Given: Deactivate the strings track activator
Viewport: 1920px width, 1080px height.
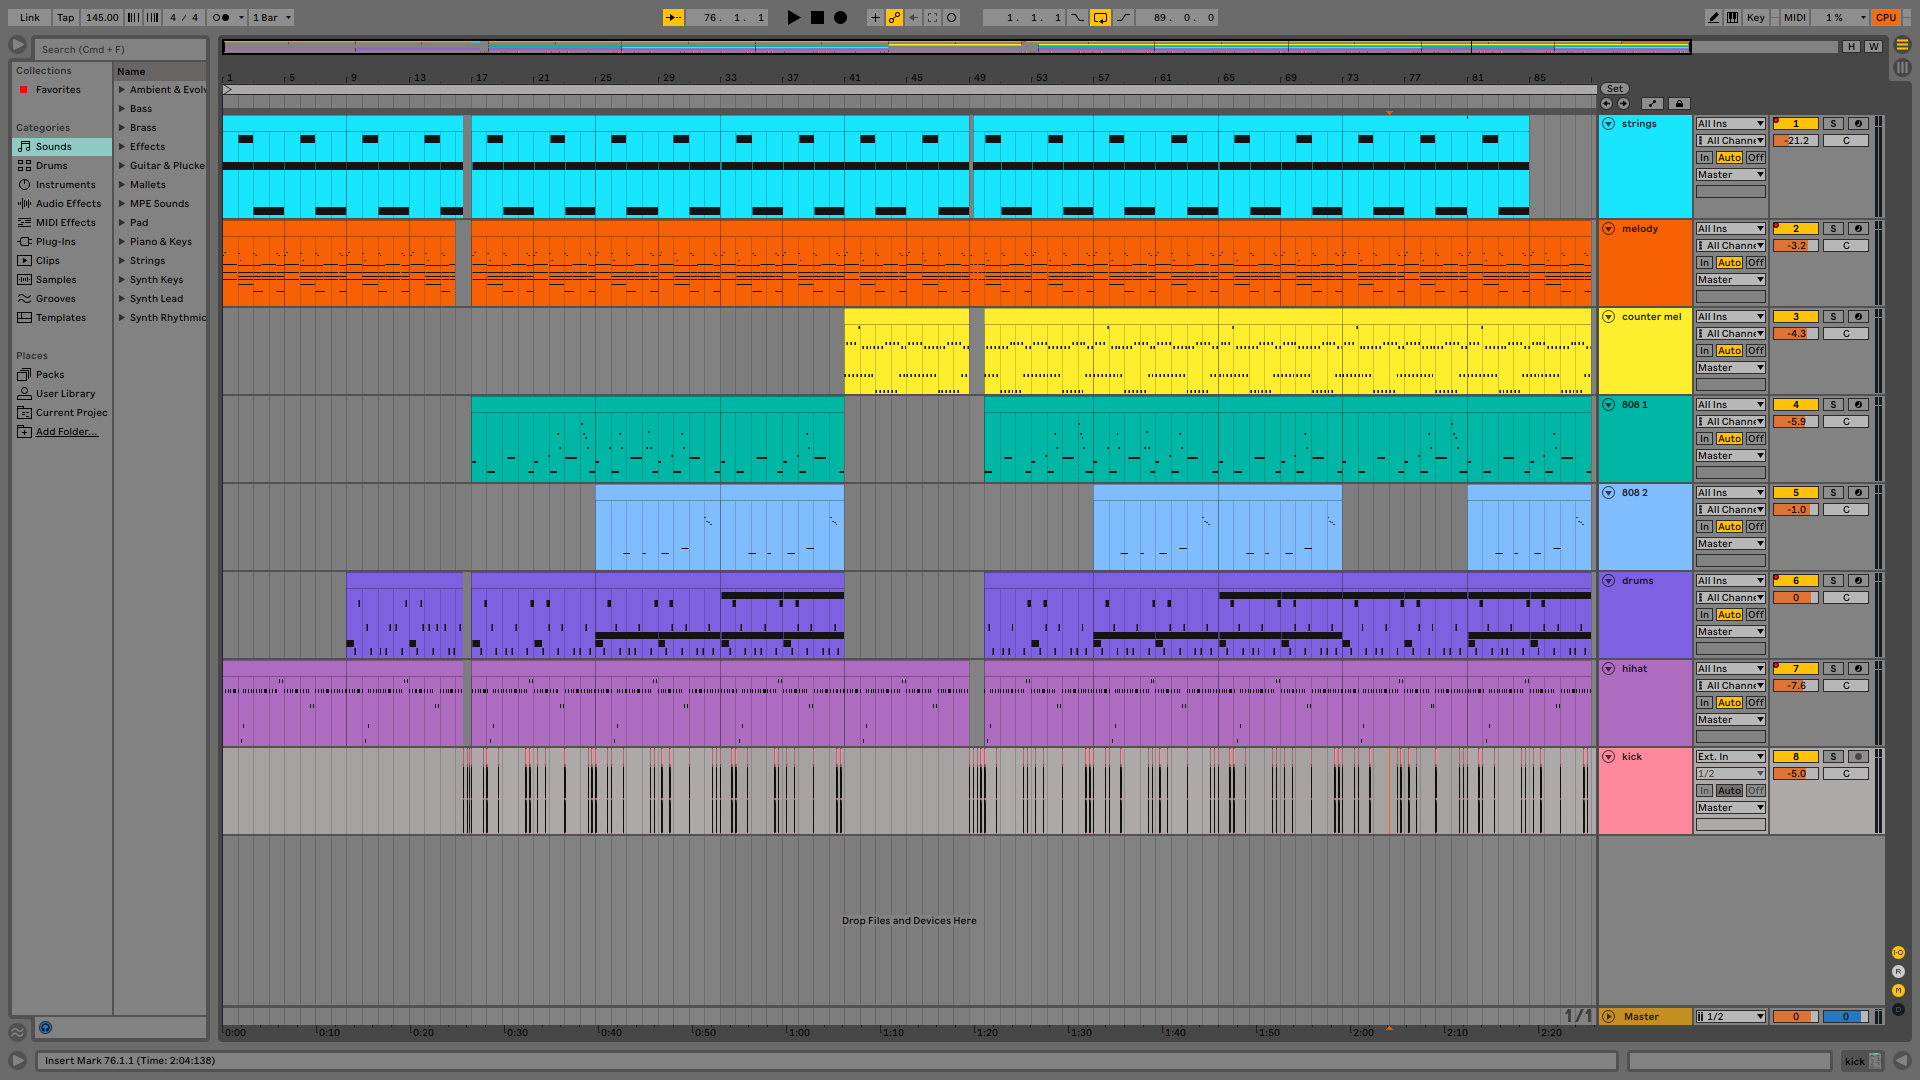Looking at the screenshot, I should 1795,124.
